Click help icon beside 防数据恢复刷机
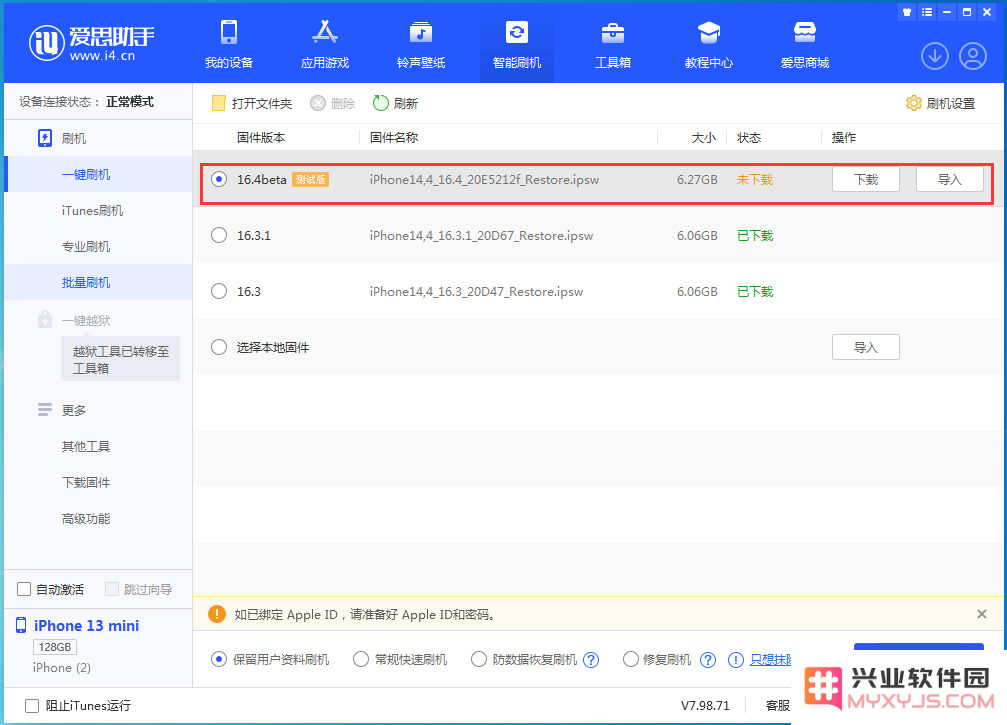Image resolution: width=1007 pixels, height=725 pixels. pyautogui.click(x=591, y=659)
